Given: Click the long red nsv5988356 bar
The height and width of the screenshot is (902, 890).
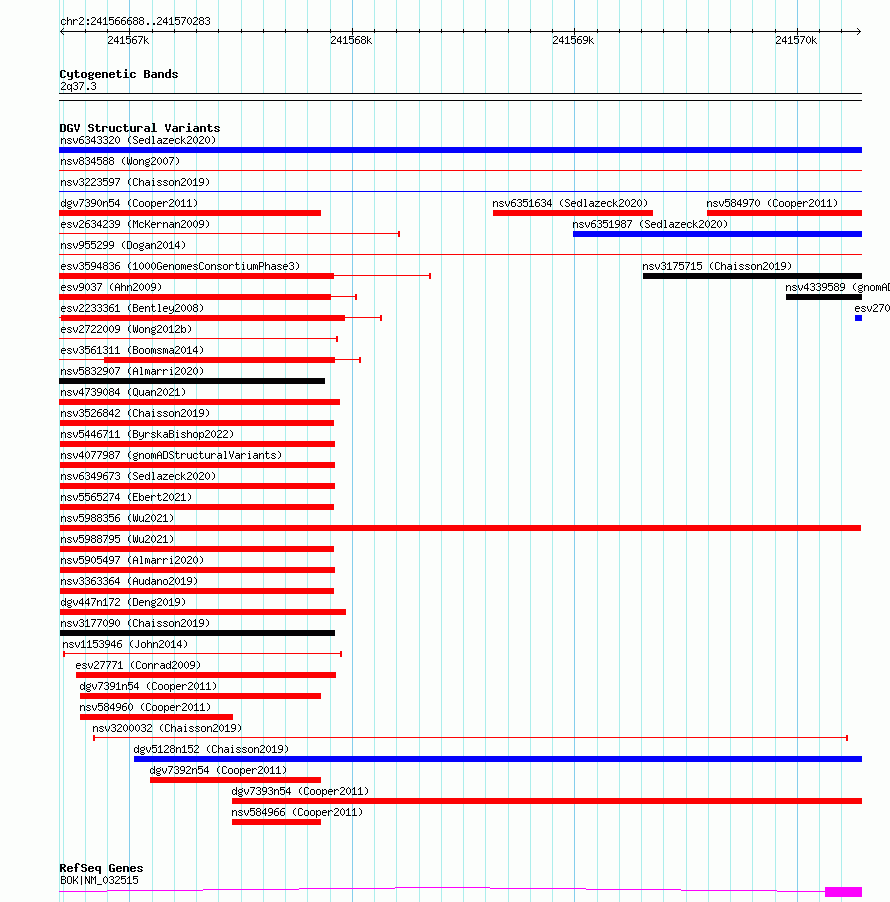Looking at the screenshot, I should 460,528.
